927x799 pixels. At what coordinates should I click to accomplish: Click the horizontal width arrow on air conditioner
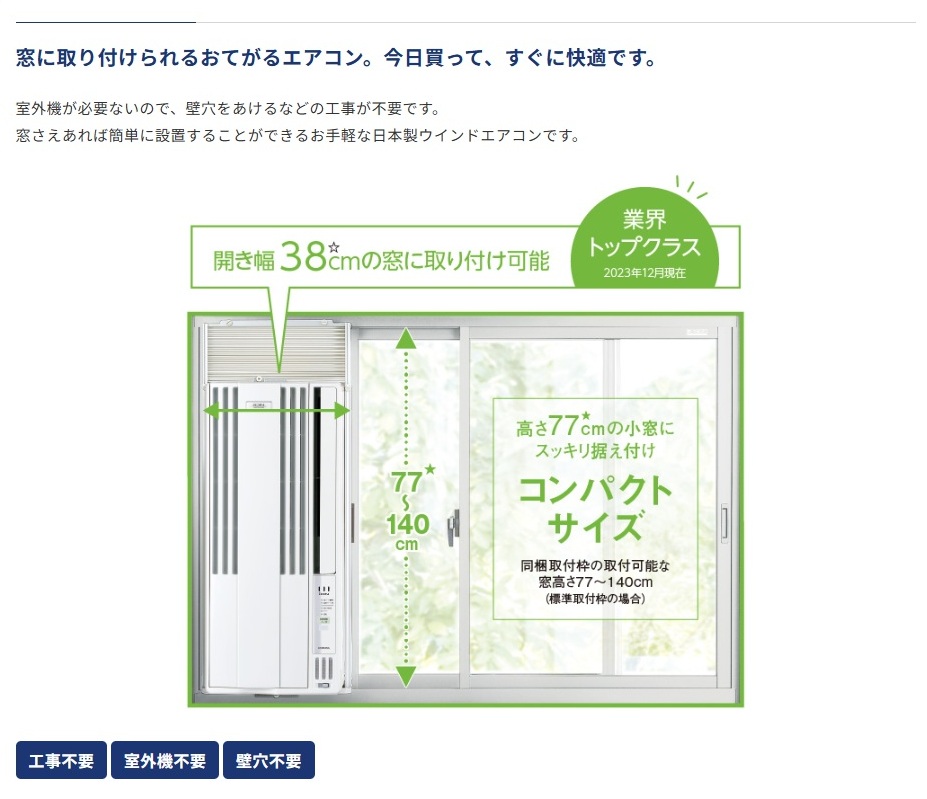277,410
